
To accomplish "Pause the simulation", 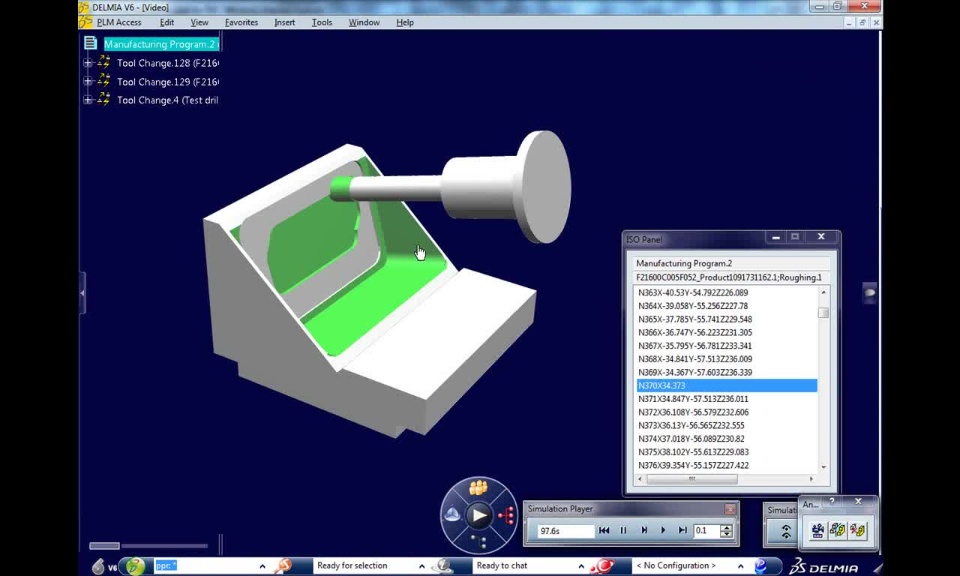I will click(x=623, y=530).
